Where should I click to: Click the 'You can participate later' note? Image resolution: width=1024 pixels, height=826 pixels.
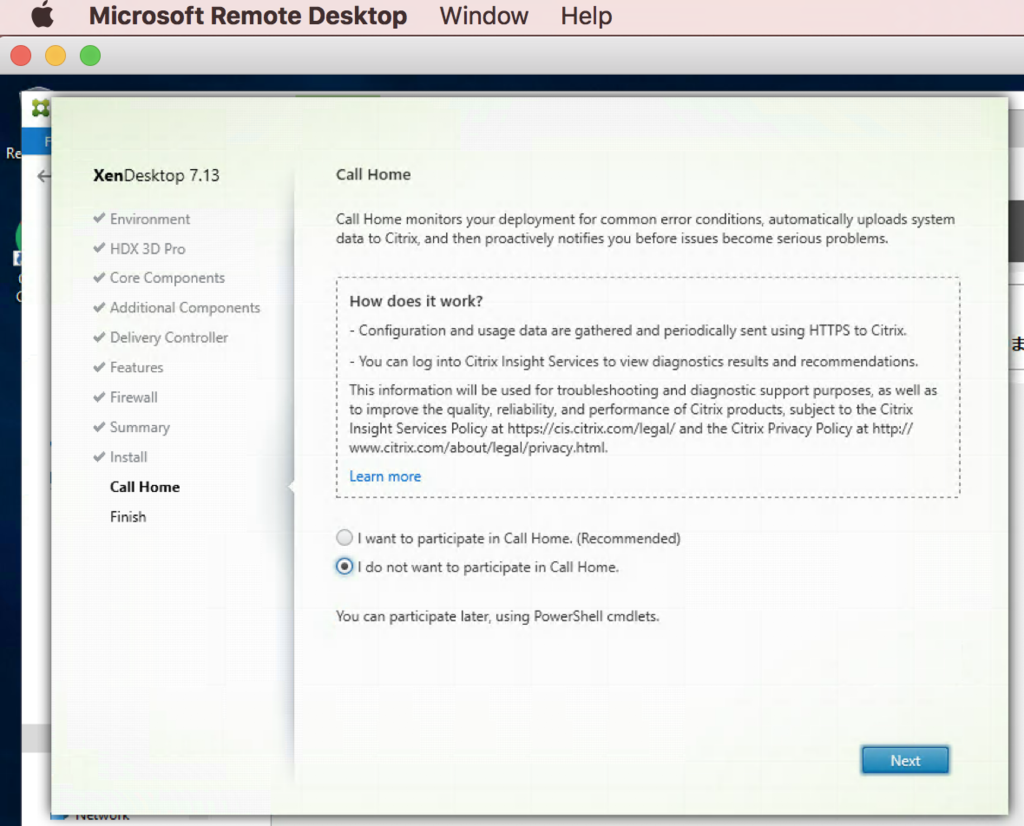(498, 616)
